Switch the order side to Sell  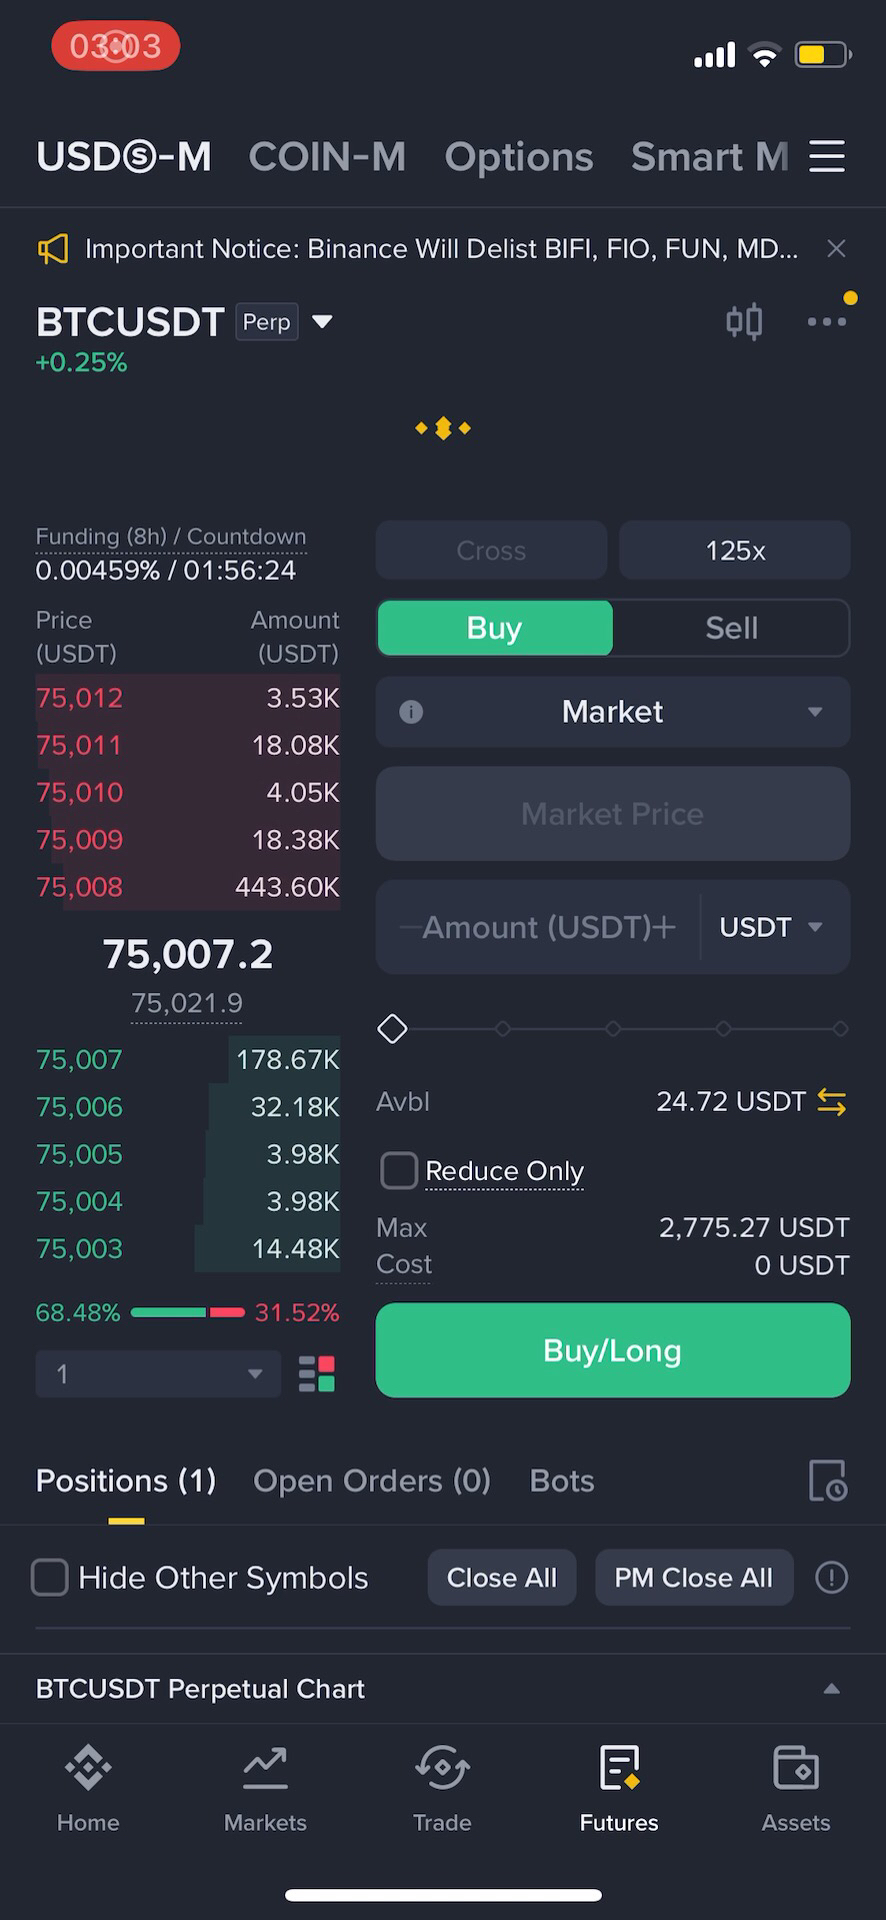coord(731,628)
